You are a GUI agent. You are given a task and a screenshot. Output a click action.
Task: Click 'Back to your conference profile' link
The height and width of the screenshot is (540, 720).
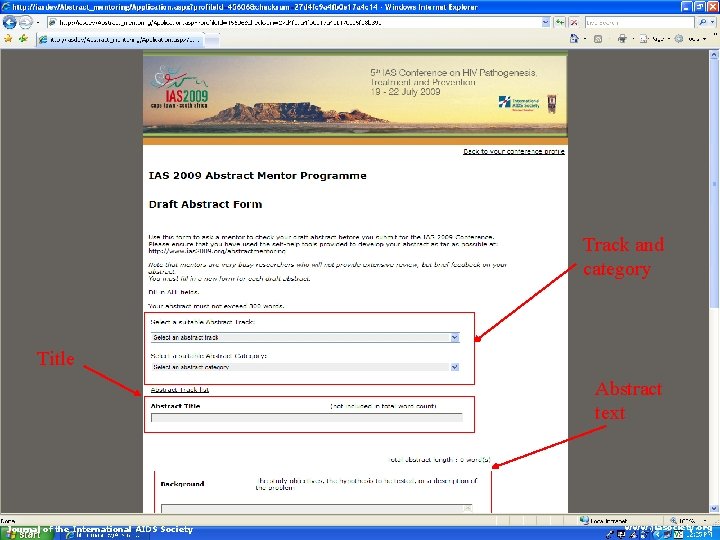point(513,151)
